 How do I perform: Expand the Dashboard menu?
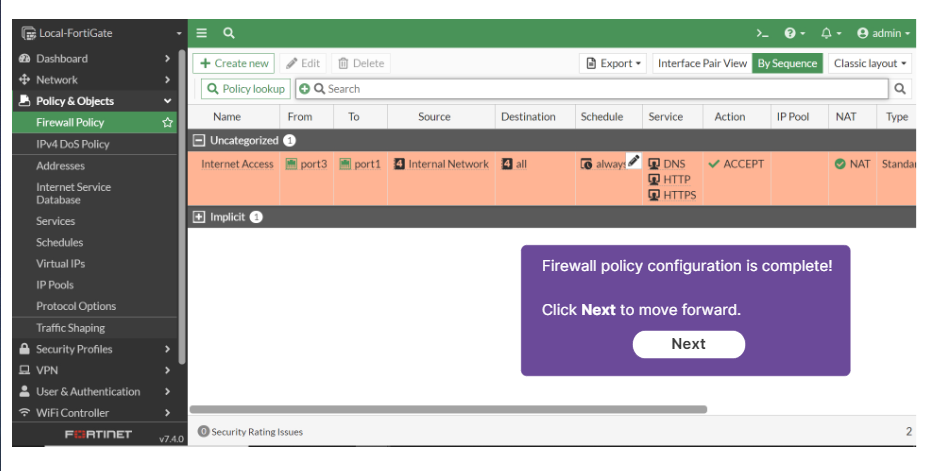[94, 58]
